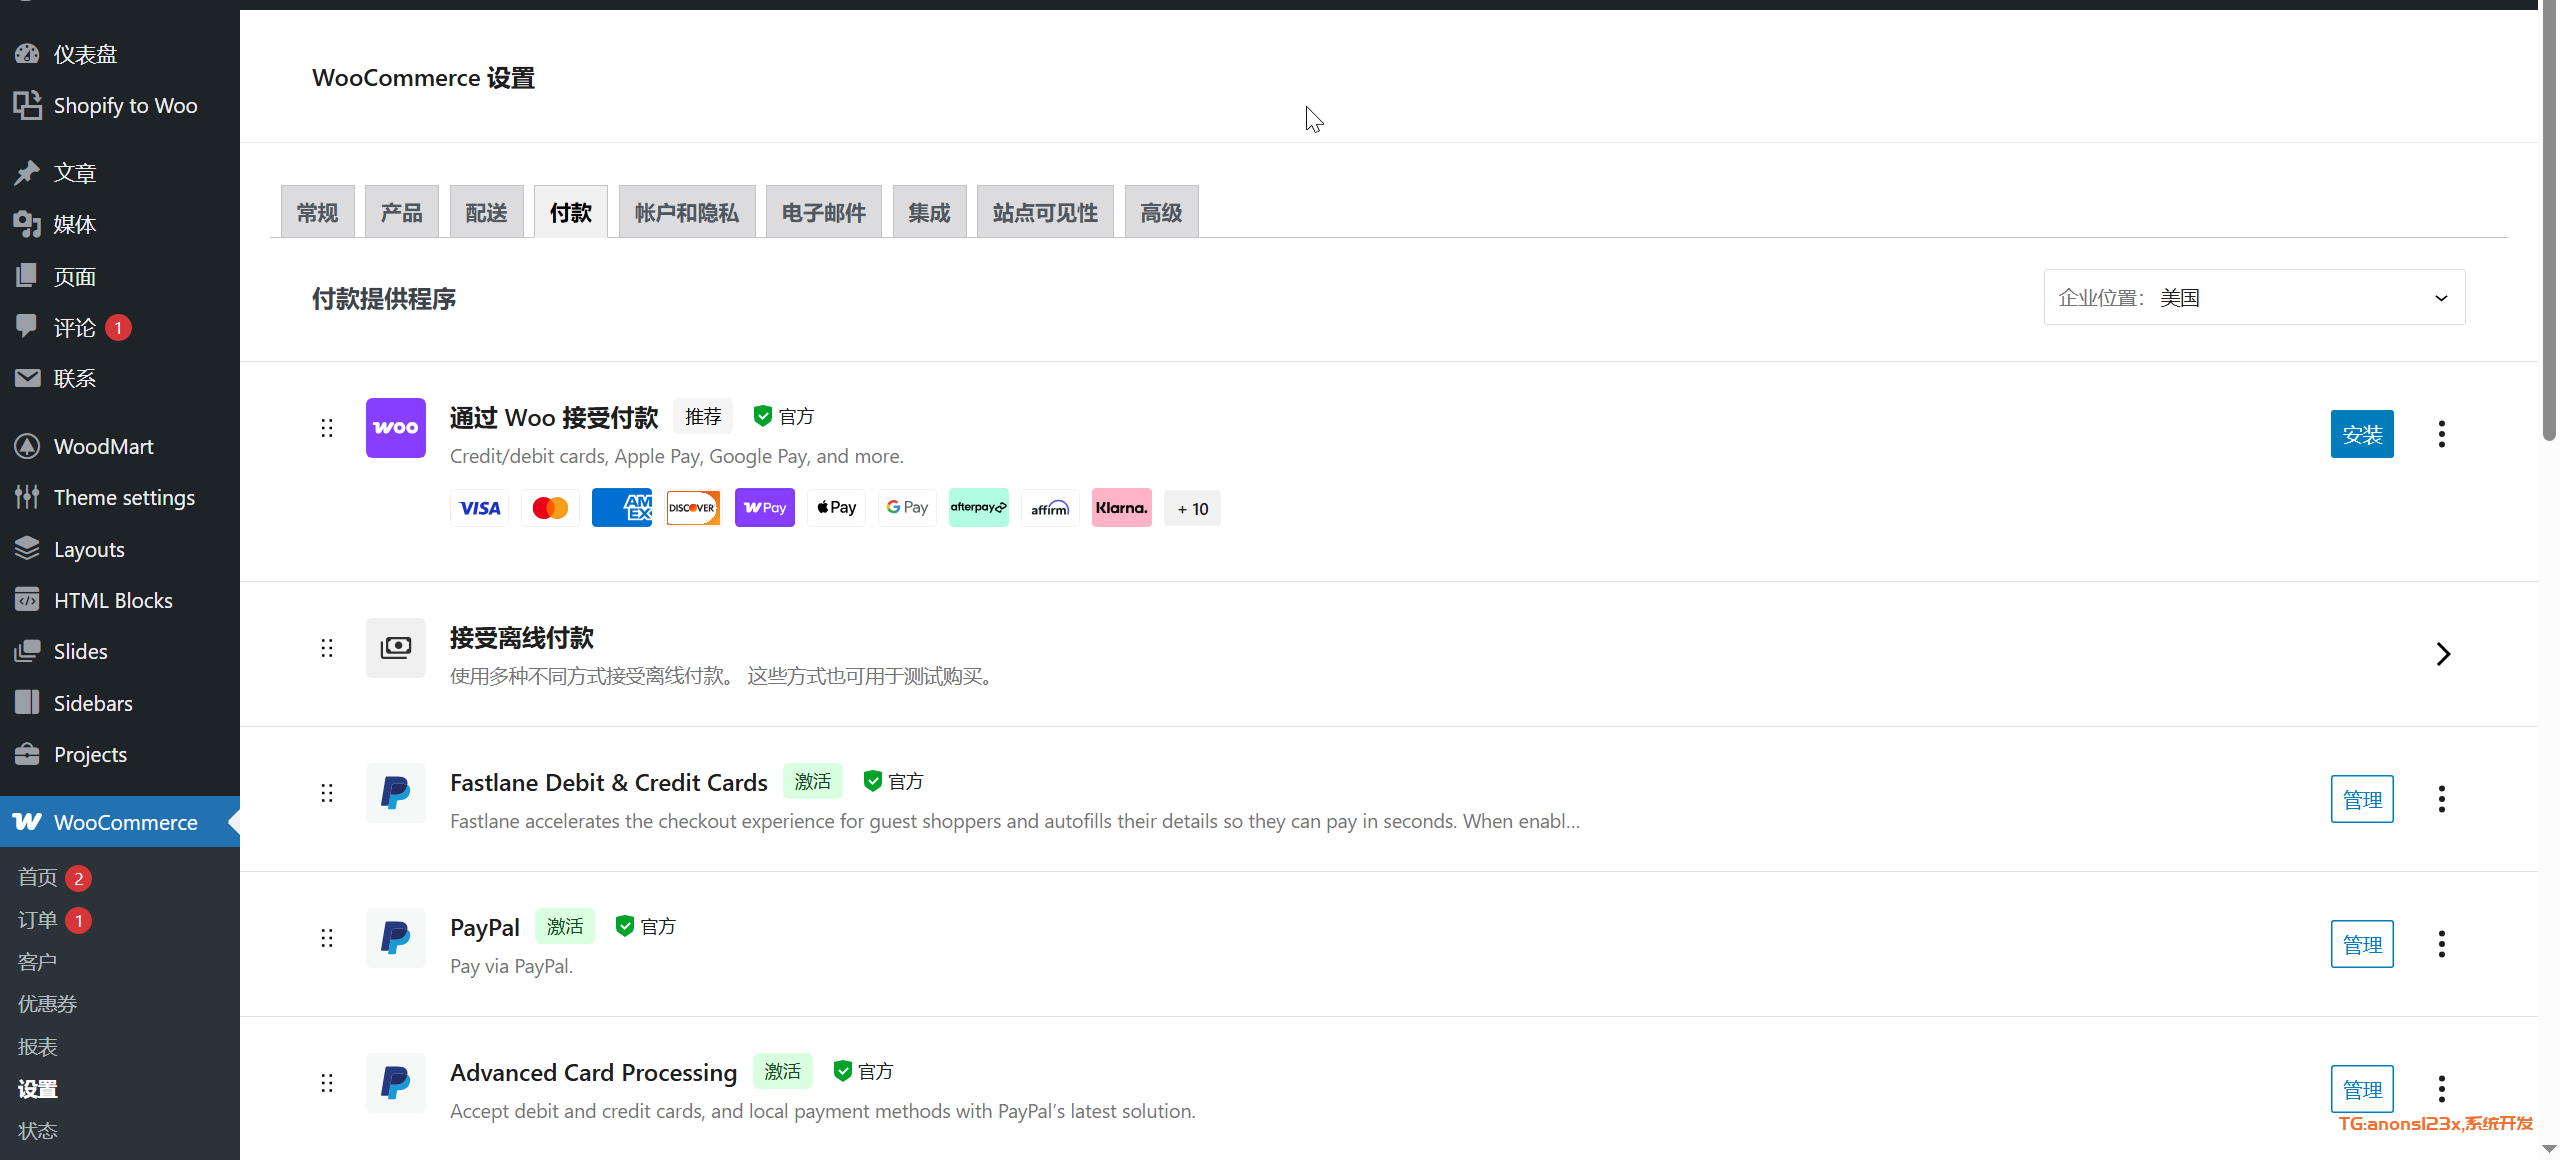Screen dimensions: 2560x1160
Task: Click the offline payments cash icon
Action: 395,648
